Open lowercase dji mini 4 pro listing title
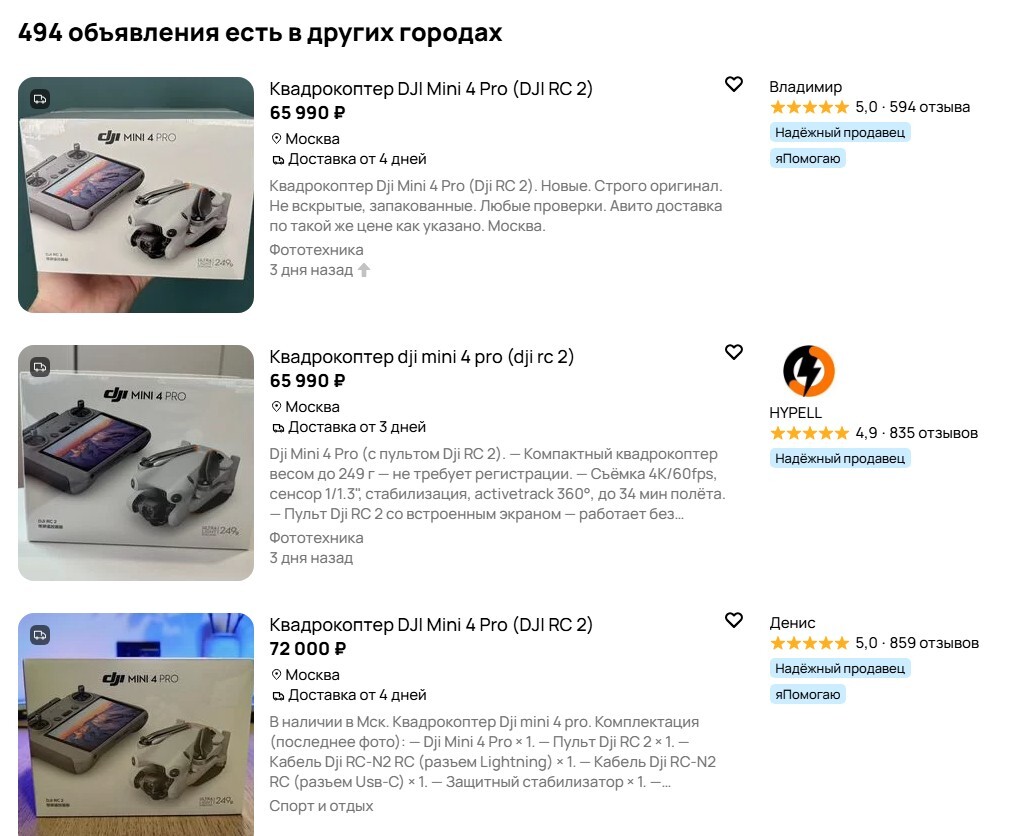The image size is (1019, 836). tap(422, 356)
